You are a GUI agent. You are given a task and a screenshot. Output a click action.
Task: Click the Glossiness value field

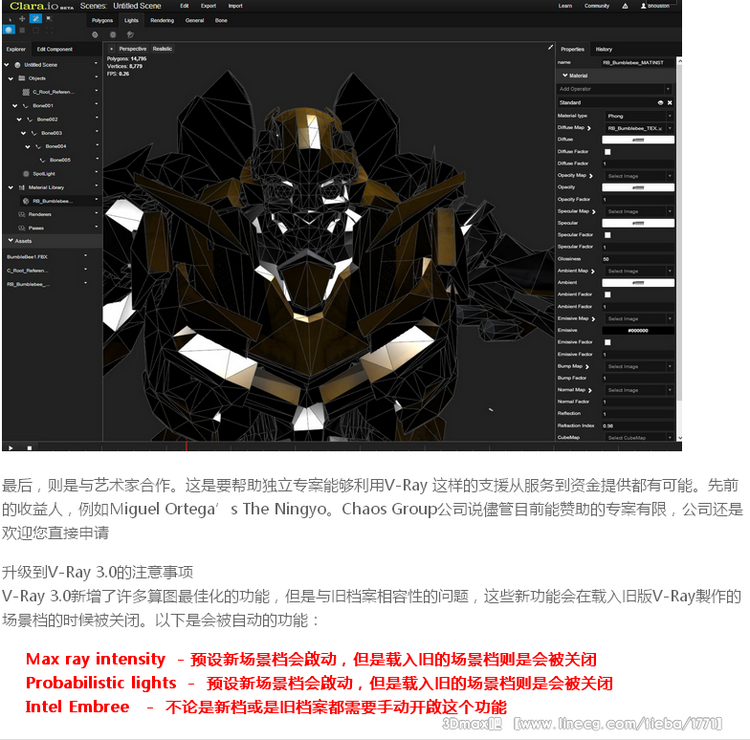[x=638, y=259]
